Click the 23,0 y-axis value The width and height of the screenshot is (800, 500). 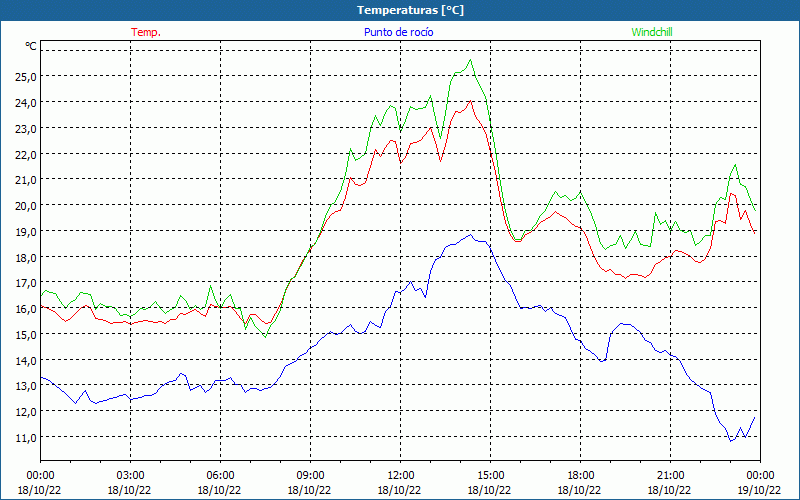[26, 129]
